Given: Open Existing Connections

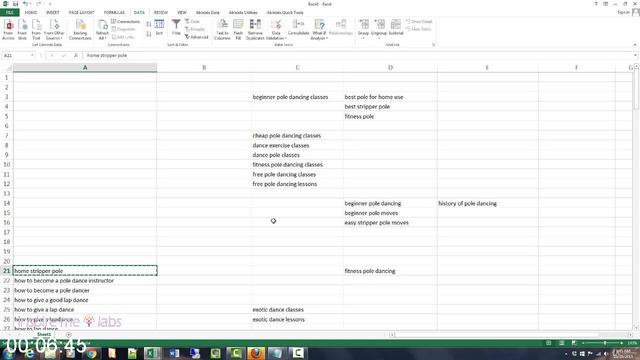Looking at the screenshot, I should tap(80, 30).
